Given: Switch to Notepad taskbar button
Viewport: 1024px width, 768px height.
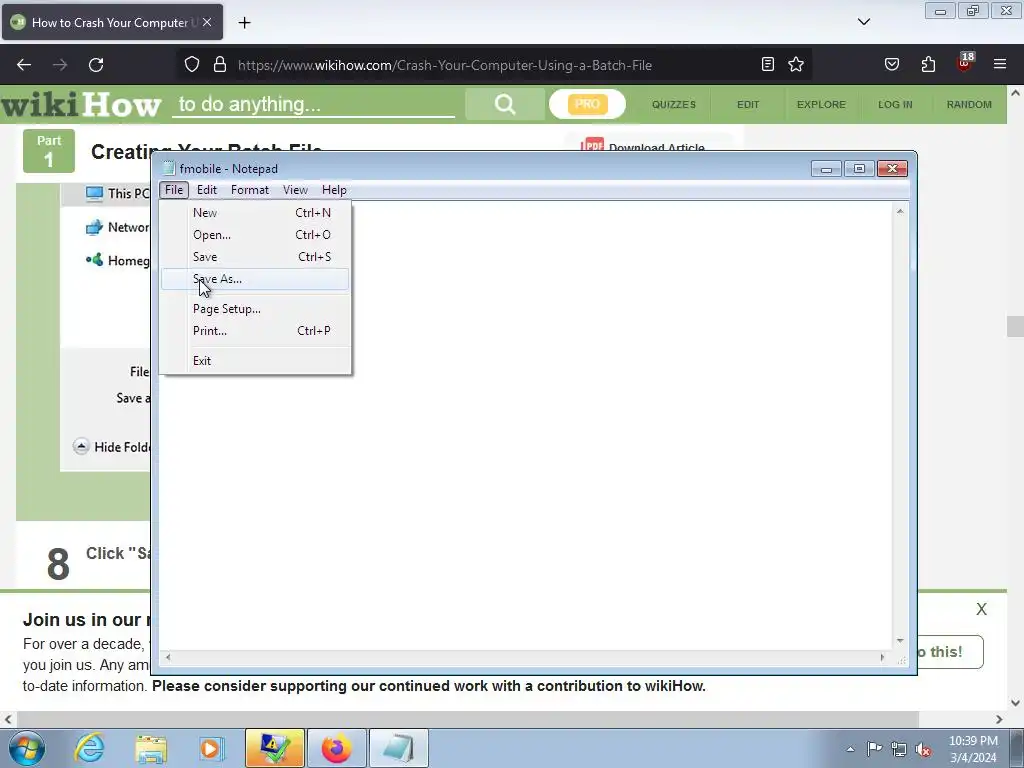Looking at the screenshot, I should point(399,748).
